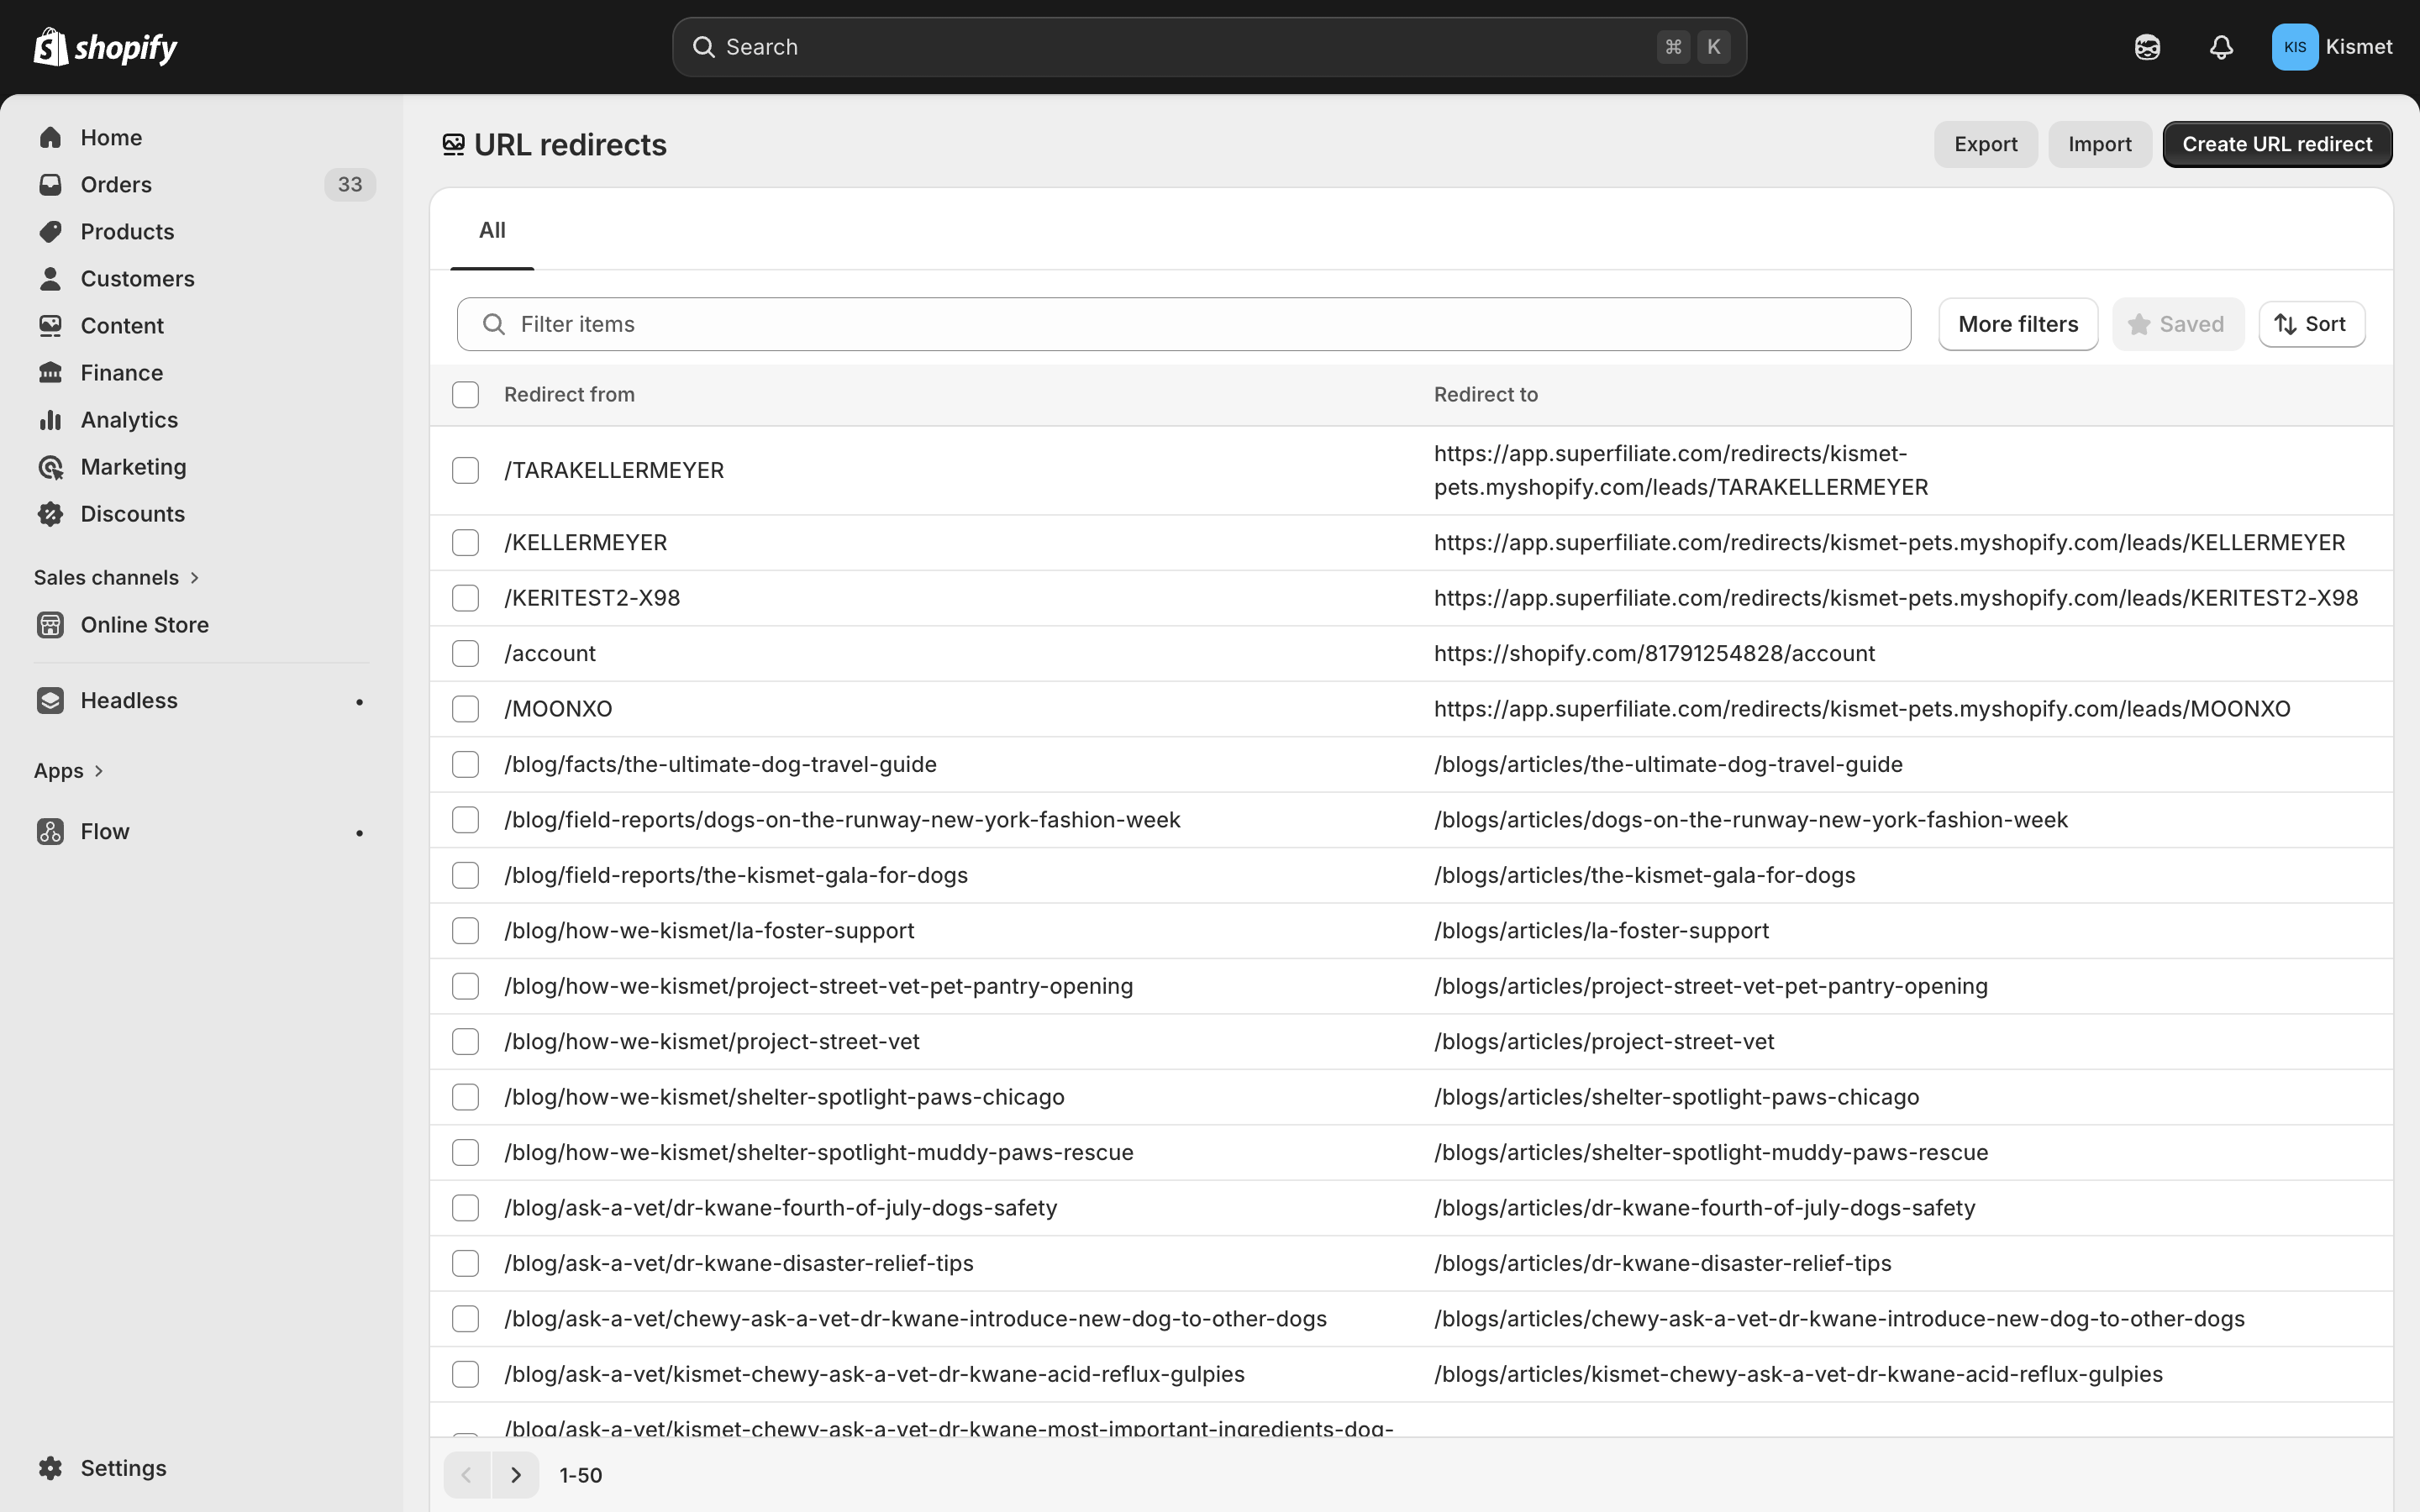Click the Shopify logo
The height and width of the screenshot is (1512, 2420).
(105, 47)
